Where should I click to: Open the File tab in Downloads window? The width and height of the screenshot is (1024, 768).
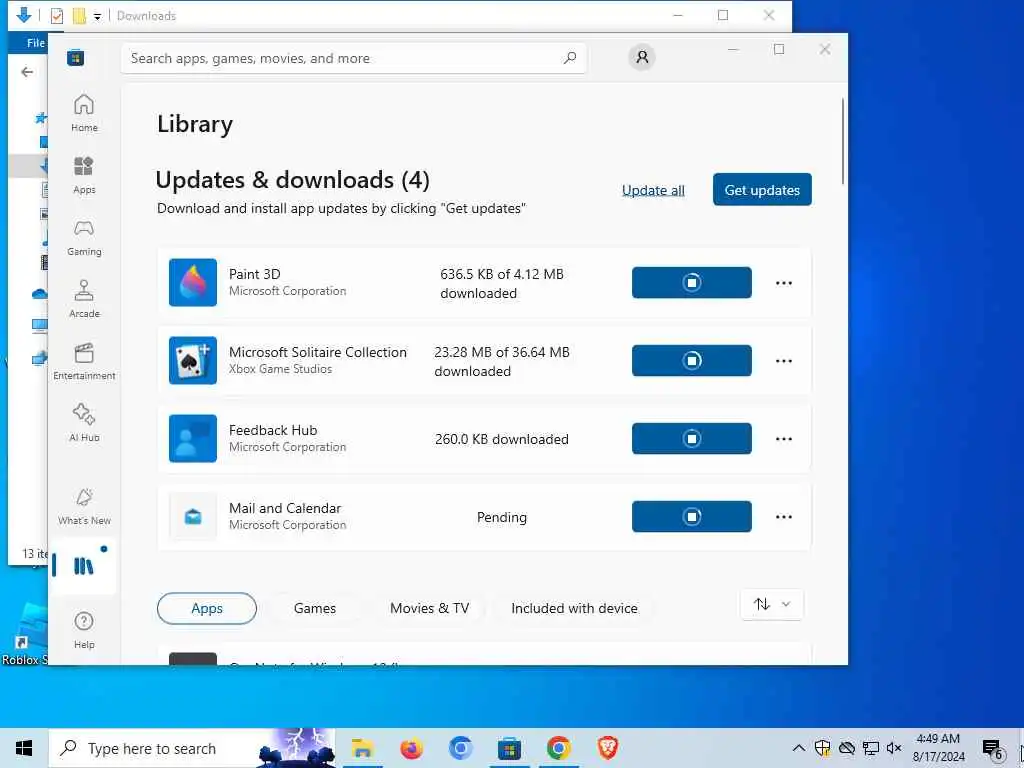coord(34,43)
